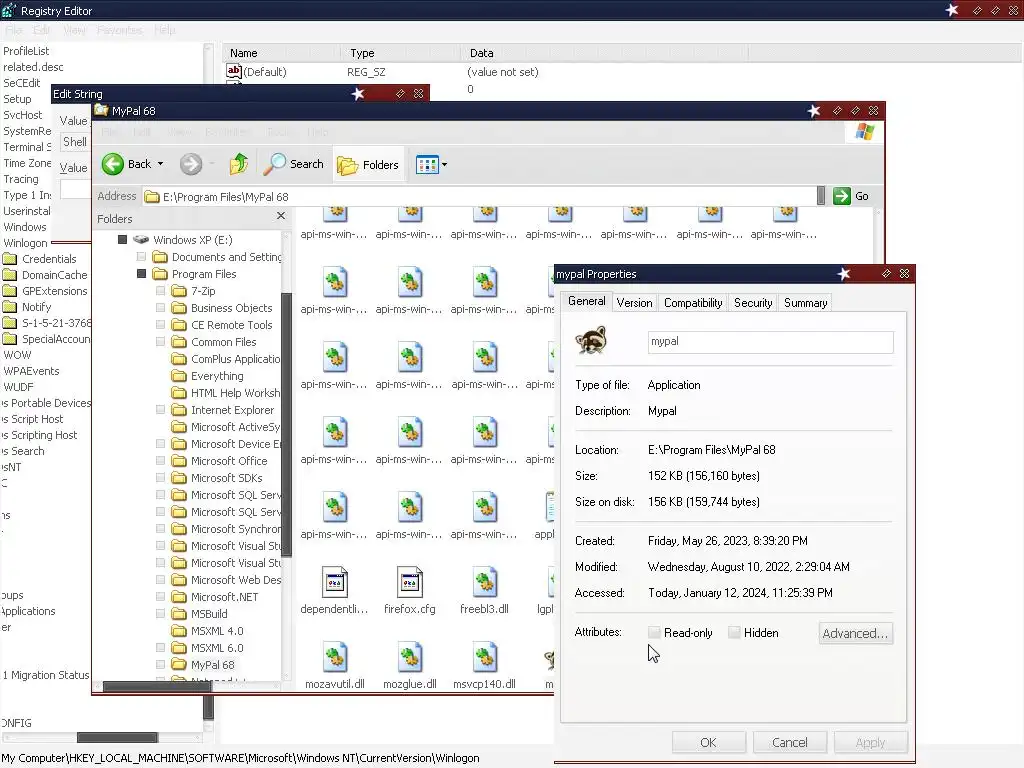Screen dimensions: 1024x768
Task: Open the Security tab
Action: pos(753,303)
